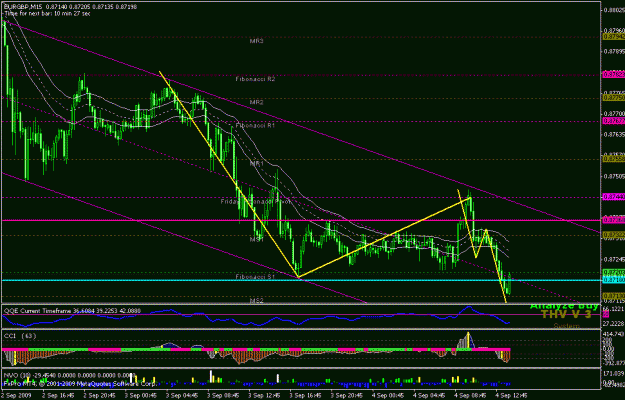Click the magenta Fibonacci R2 price tag

[613, 74]
